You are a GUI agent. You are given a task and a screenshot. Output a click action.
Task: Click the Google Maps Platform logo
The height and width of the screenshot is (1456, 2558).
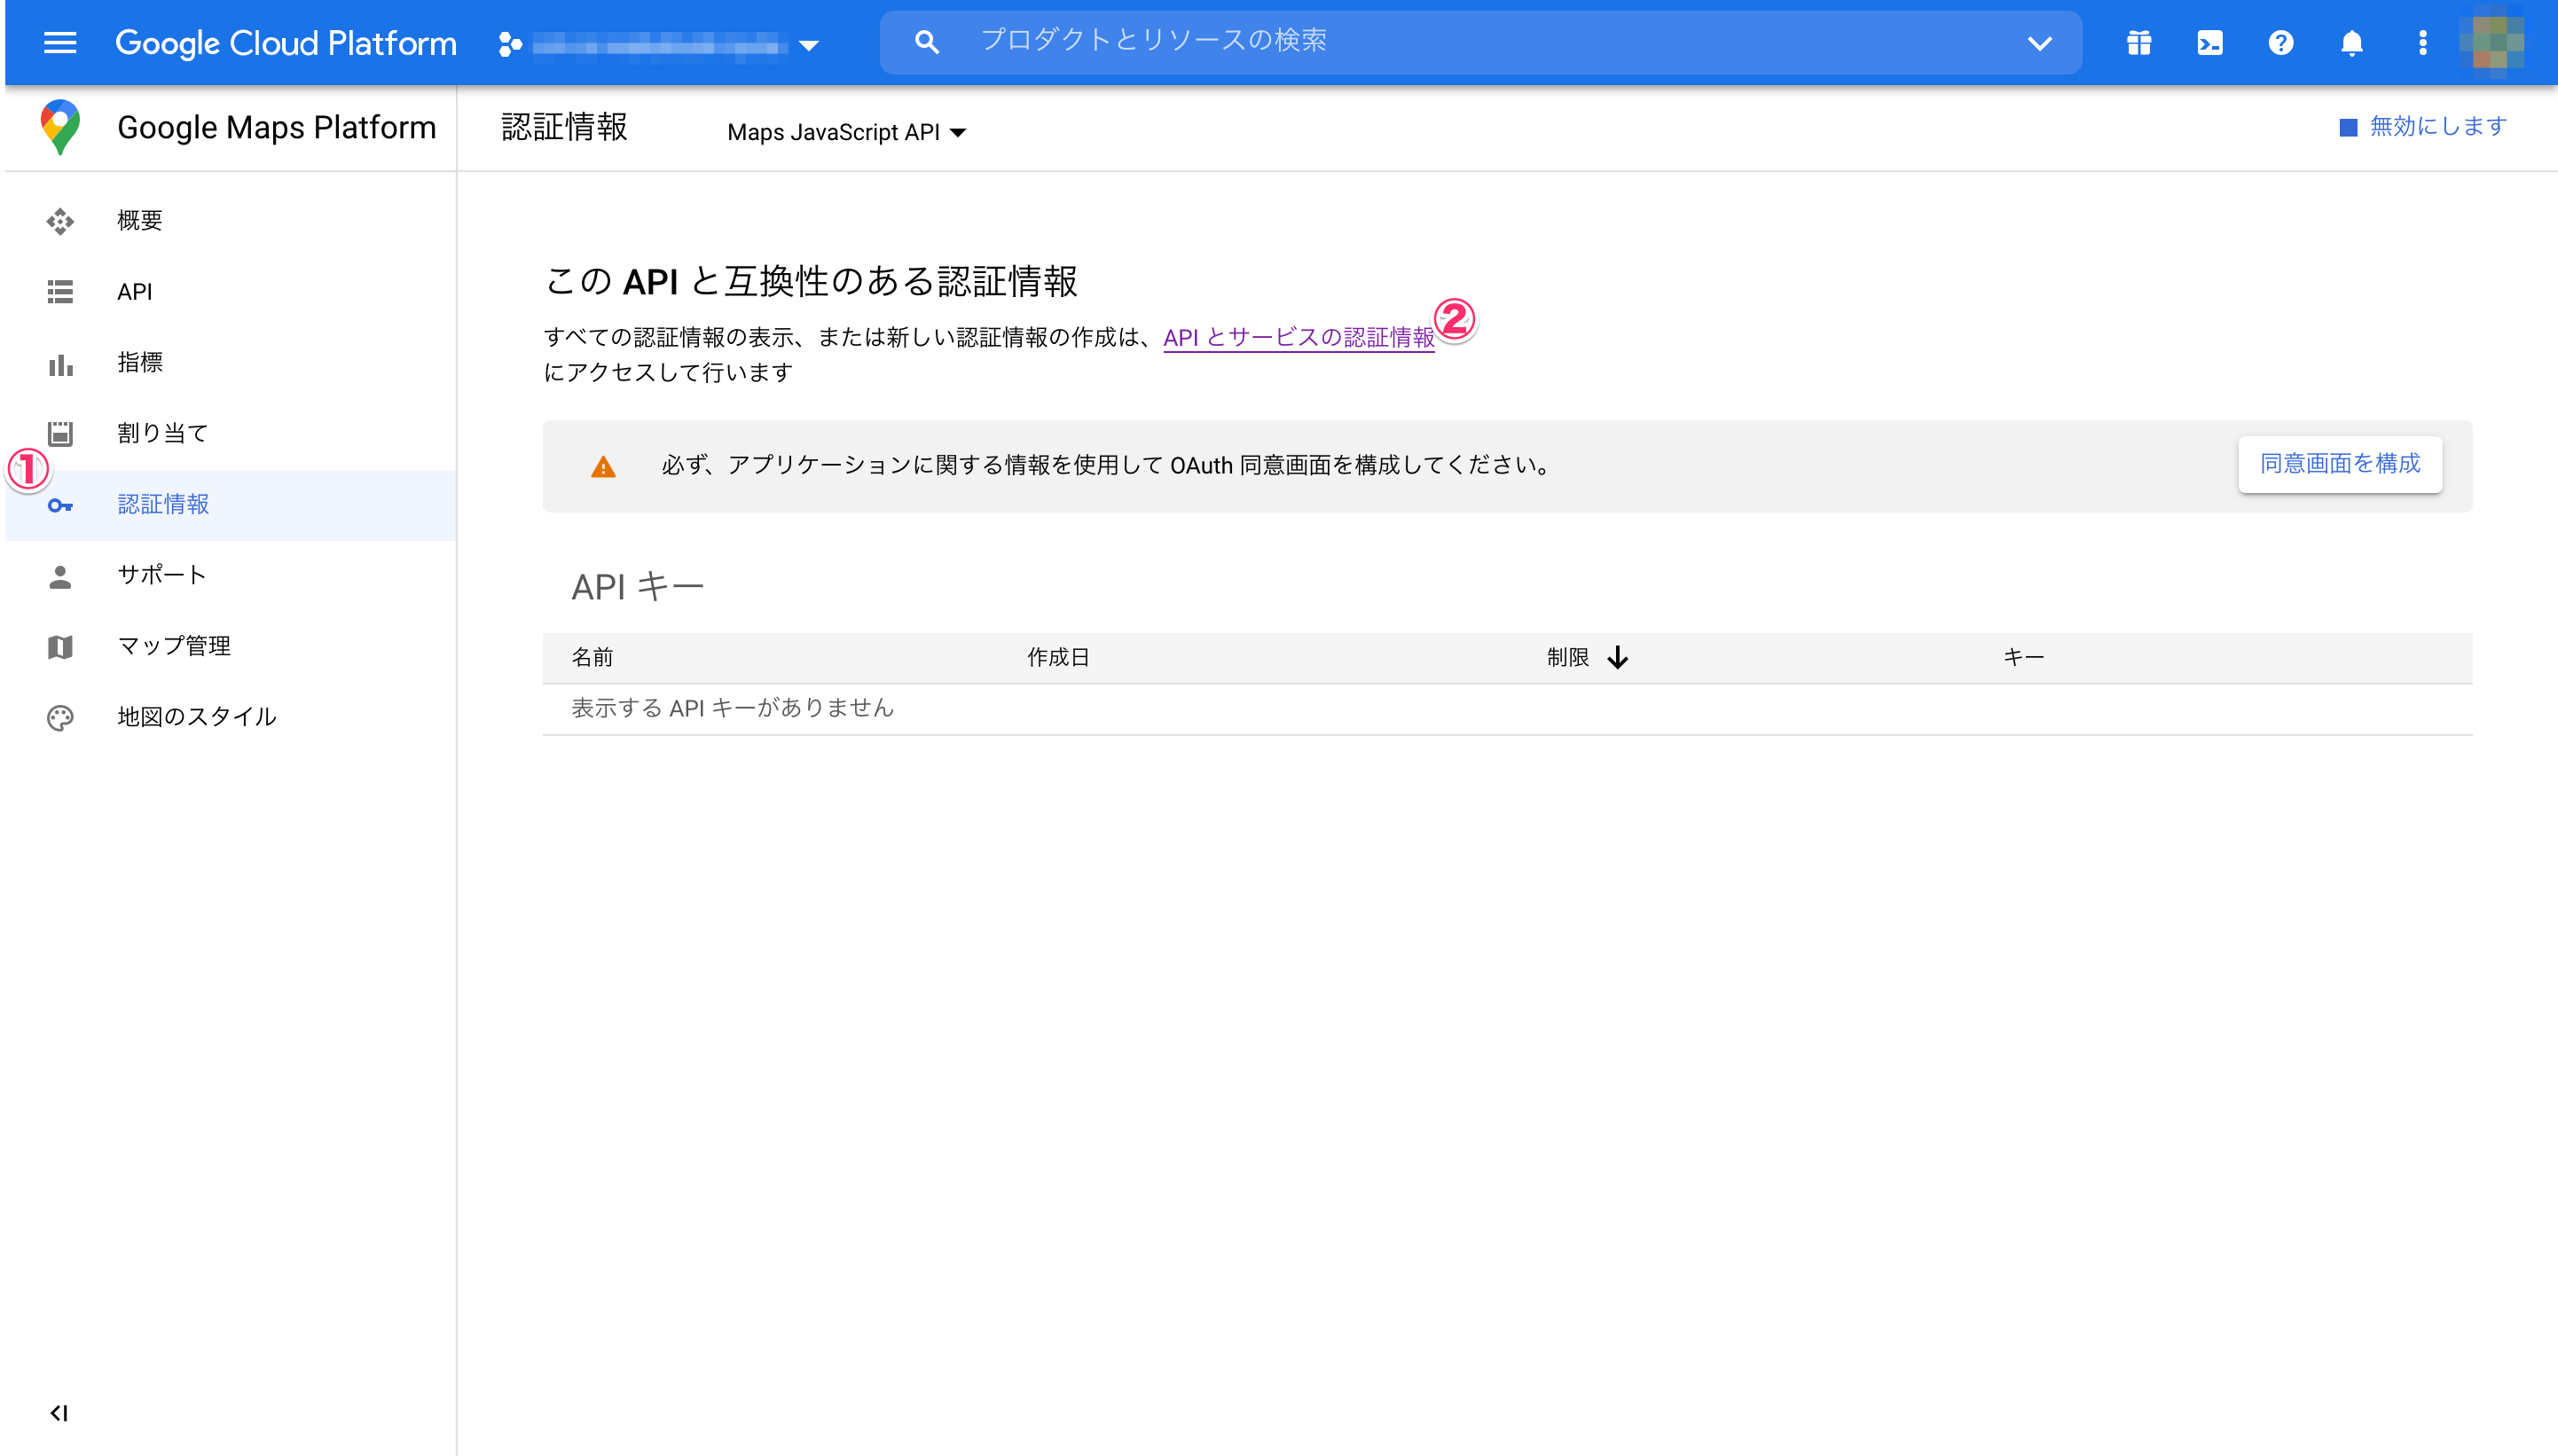coord(60,127)
